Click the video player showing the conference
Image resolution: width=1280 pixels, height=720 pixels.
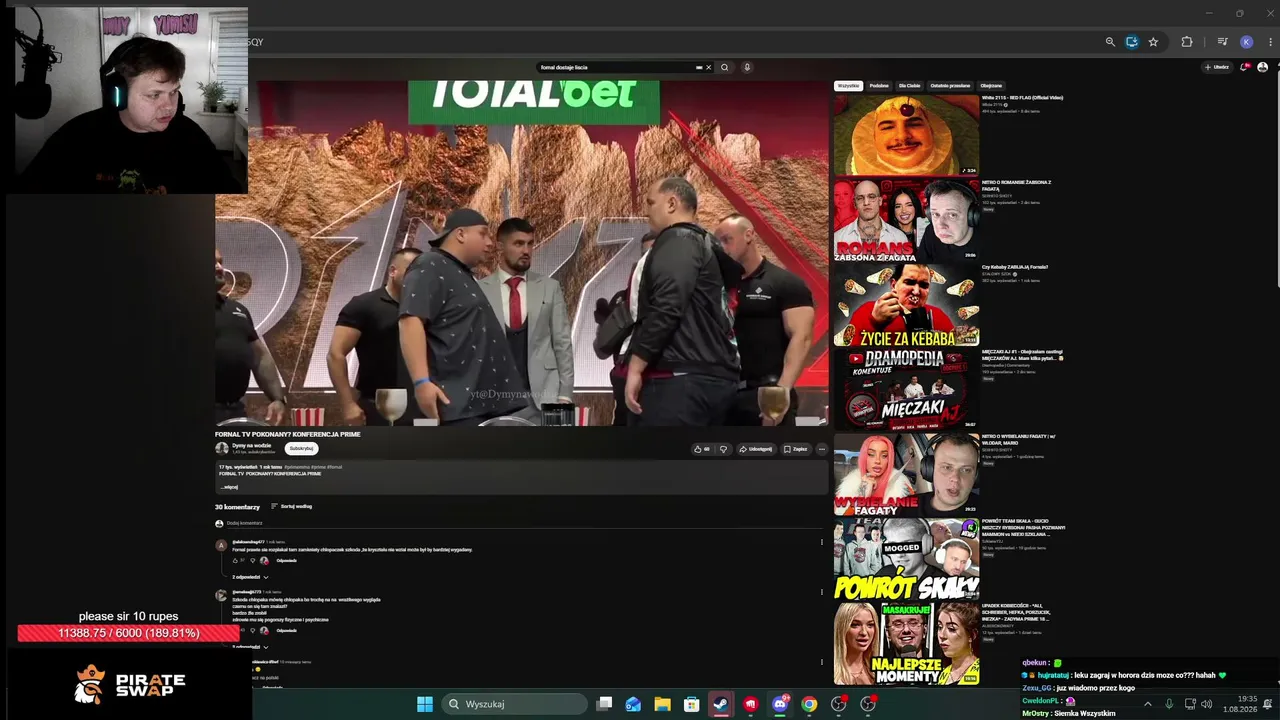(521, 254)
